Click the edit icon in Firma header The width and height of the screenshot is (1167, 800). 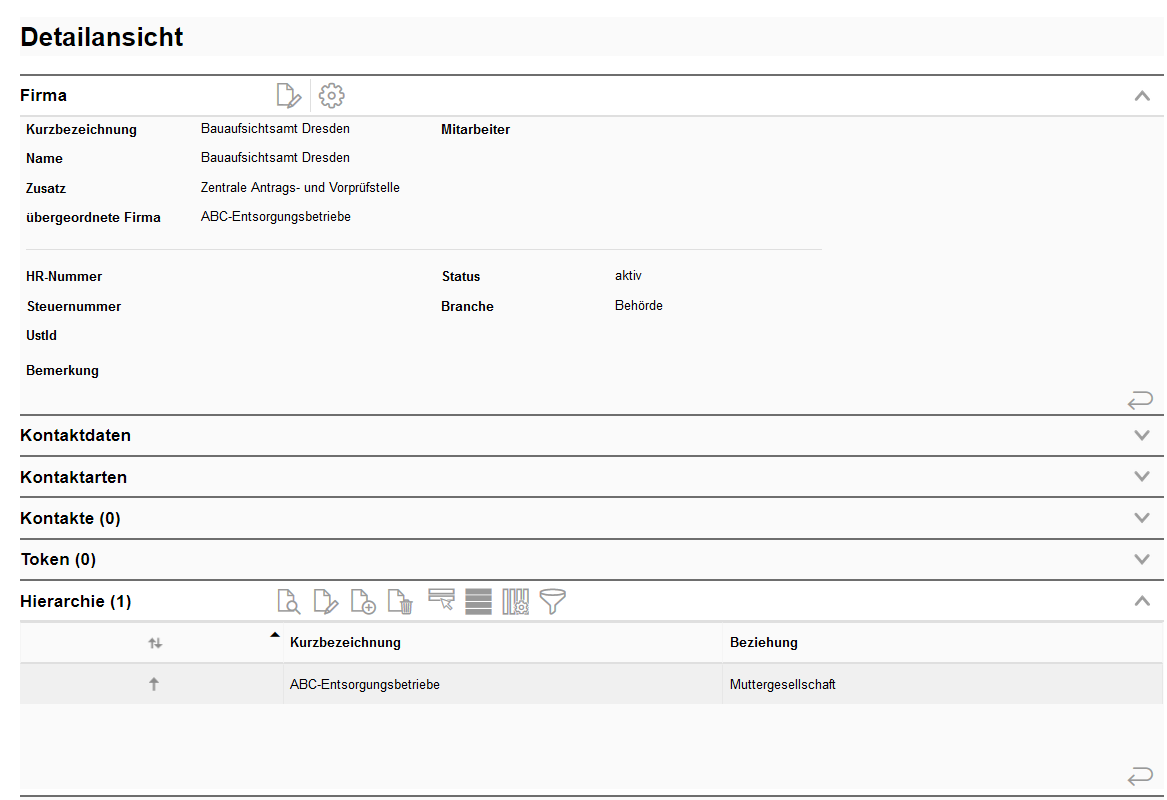(x=288, y=96)
